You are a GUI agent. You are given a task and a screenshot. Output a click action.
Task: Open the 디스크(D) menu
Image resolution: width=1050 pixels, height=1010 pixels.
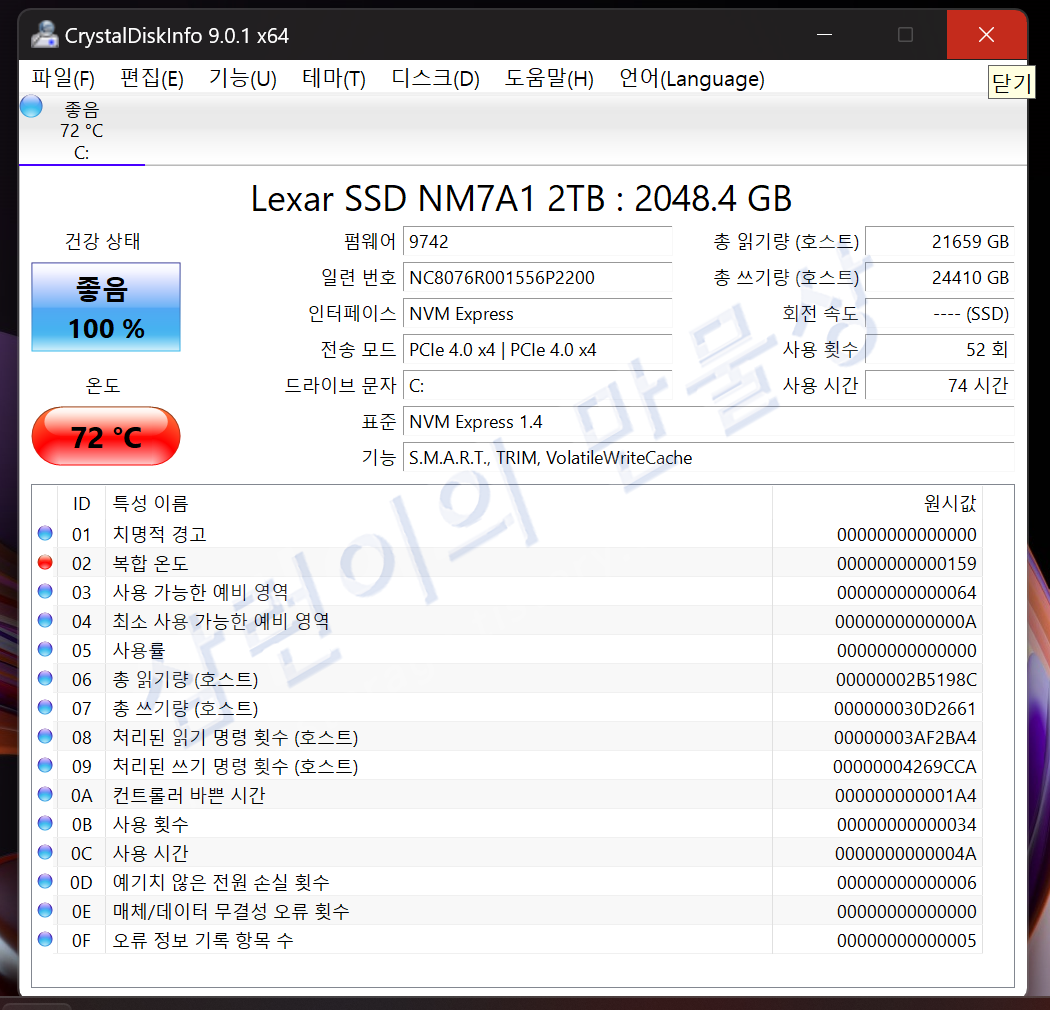435,78
